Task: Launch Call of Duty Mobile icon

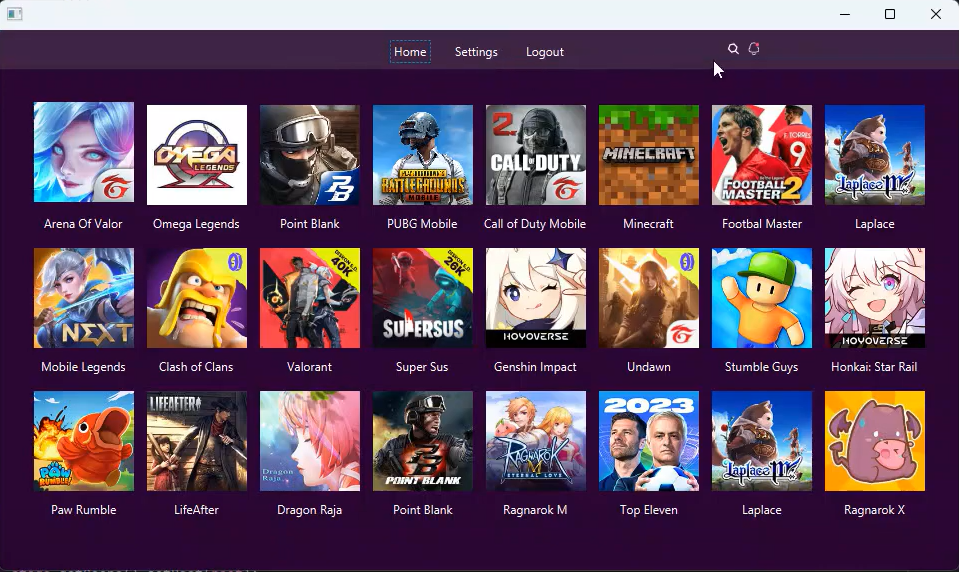Action: [x=536, y=155]
